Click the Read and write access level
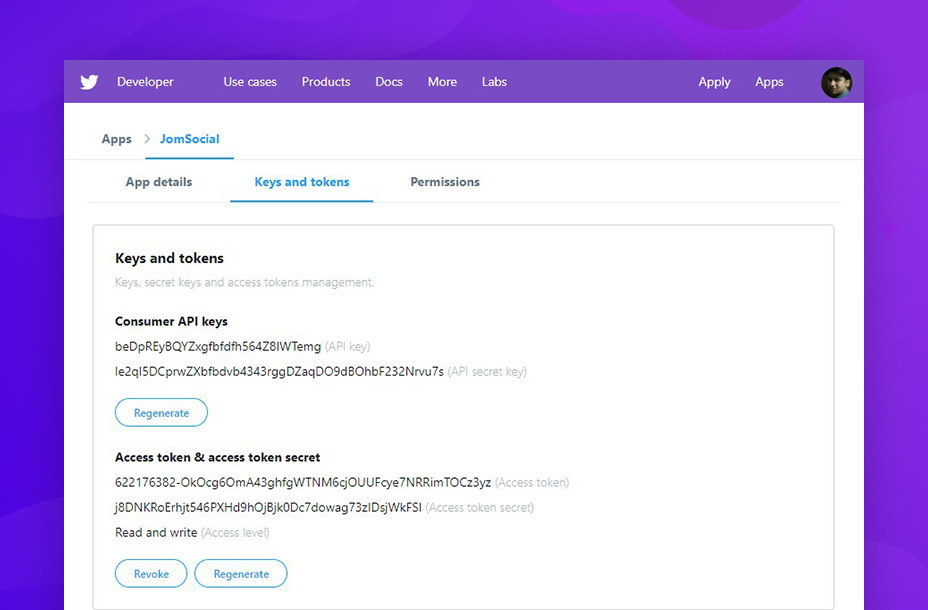928x610 pixels. pyautogui.click(x=156, y=532)
